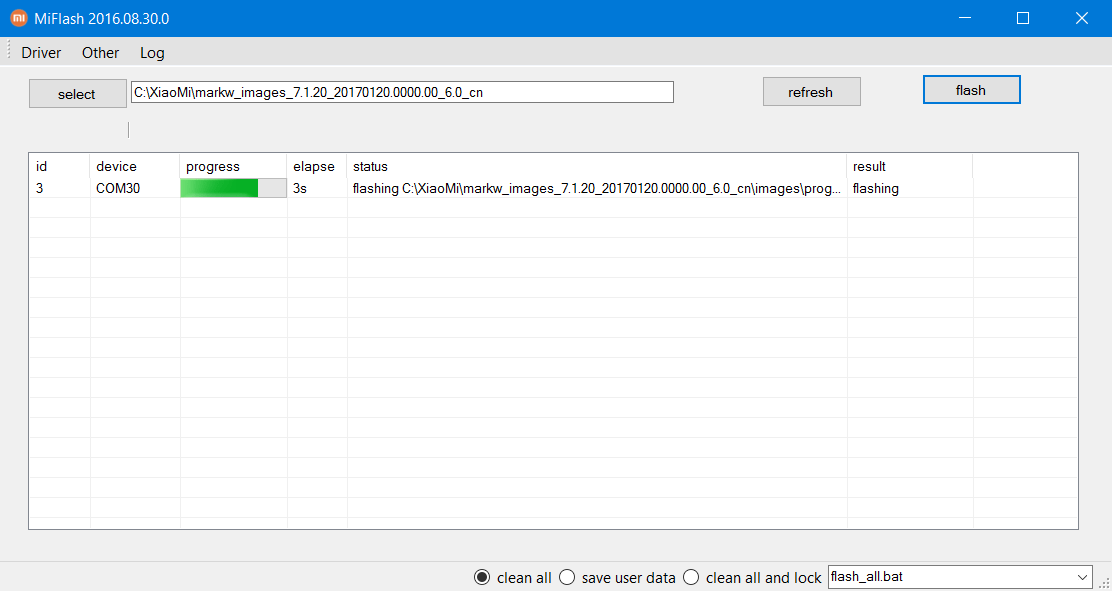Open the Other menu
The height and width of the screenshot is (591, 1112).
tap(101, 53)
